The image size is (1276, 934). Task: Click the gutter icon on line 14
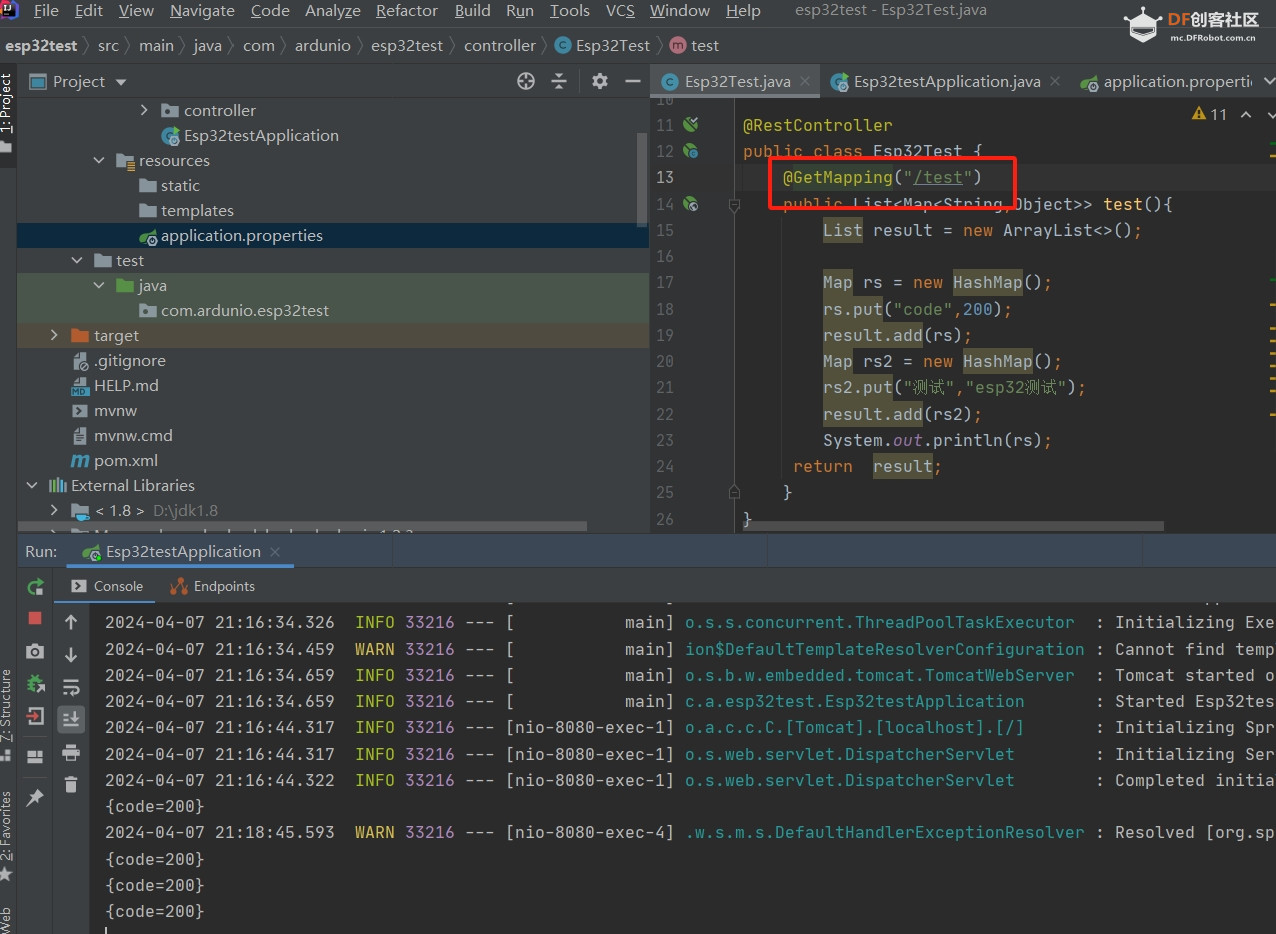[x=690, y=204]
